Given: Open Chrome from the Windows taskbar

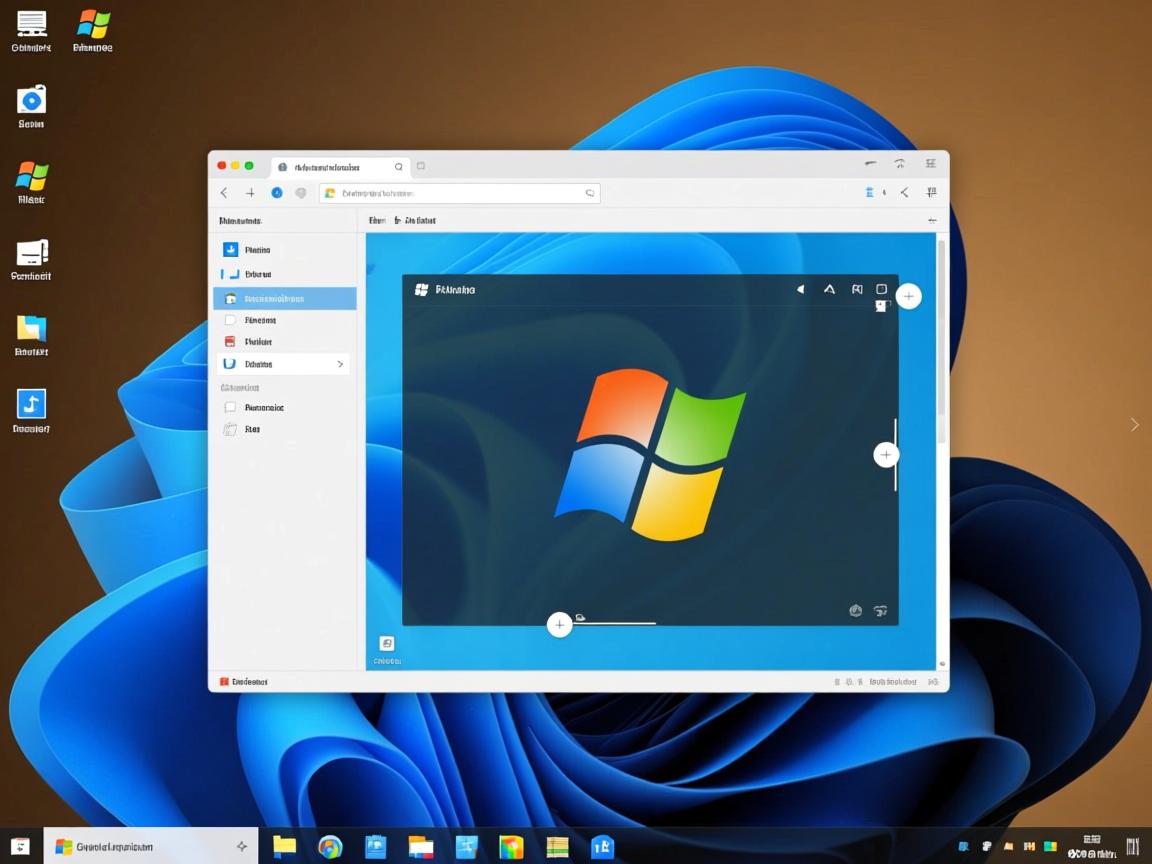Looking at the screenshot, I should 330,846.
